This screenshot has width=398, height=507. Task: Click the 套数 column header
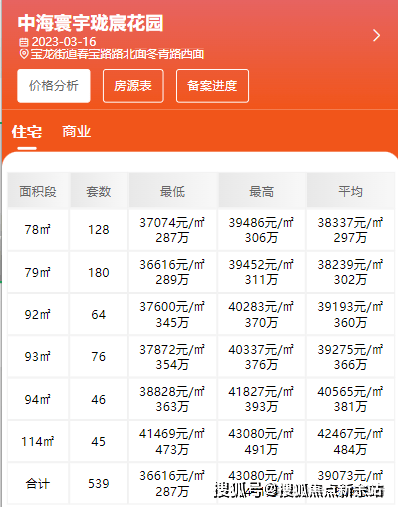[99, 191]
